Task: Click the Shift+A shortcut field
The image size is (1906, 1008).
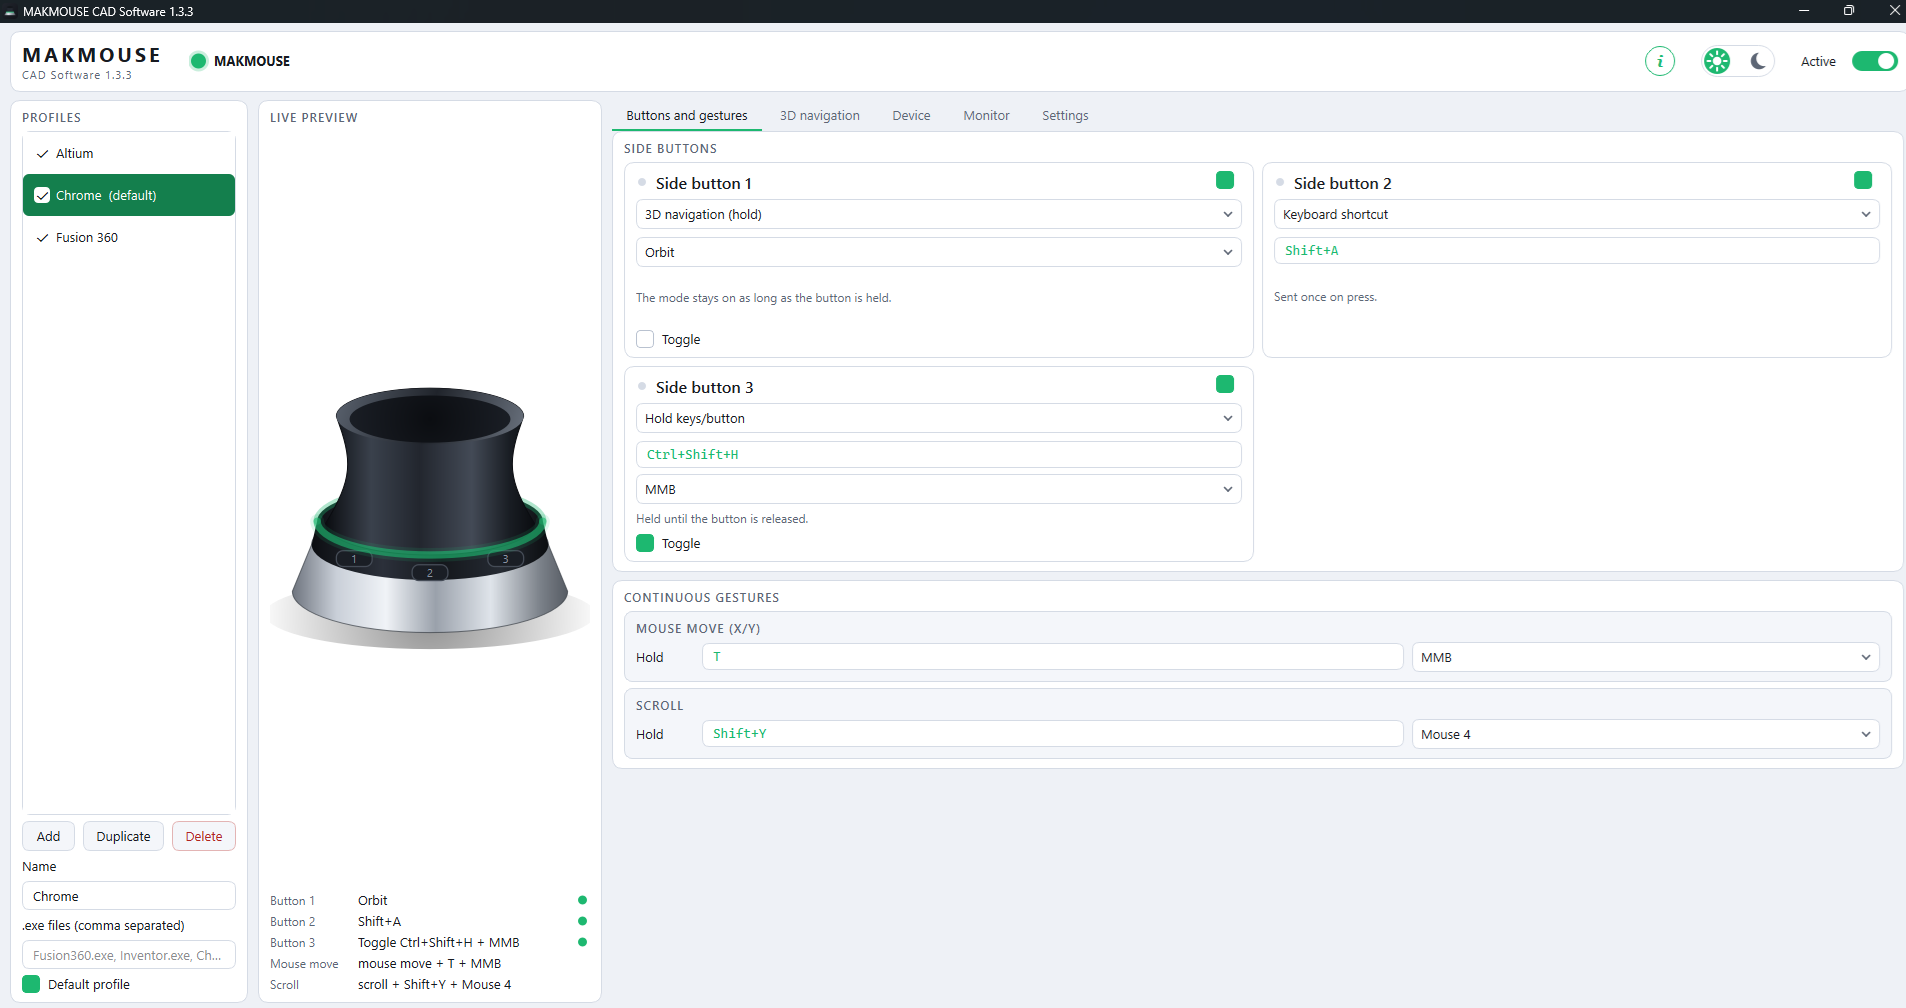Action: click(1576, 251)
